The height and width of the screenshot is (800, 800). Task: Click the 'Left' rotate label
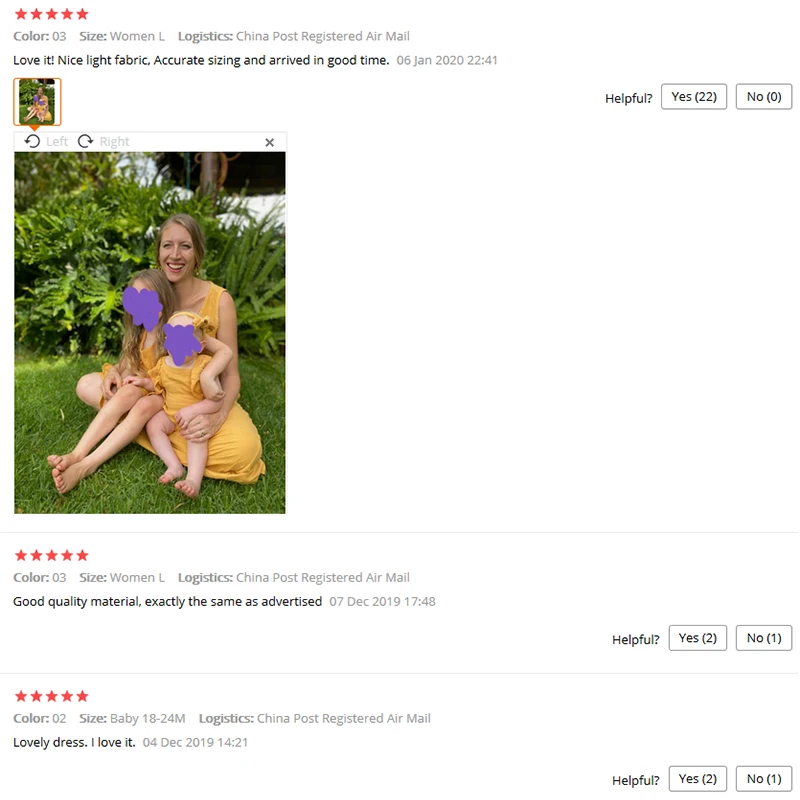pos(57,141)
